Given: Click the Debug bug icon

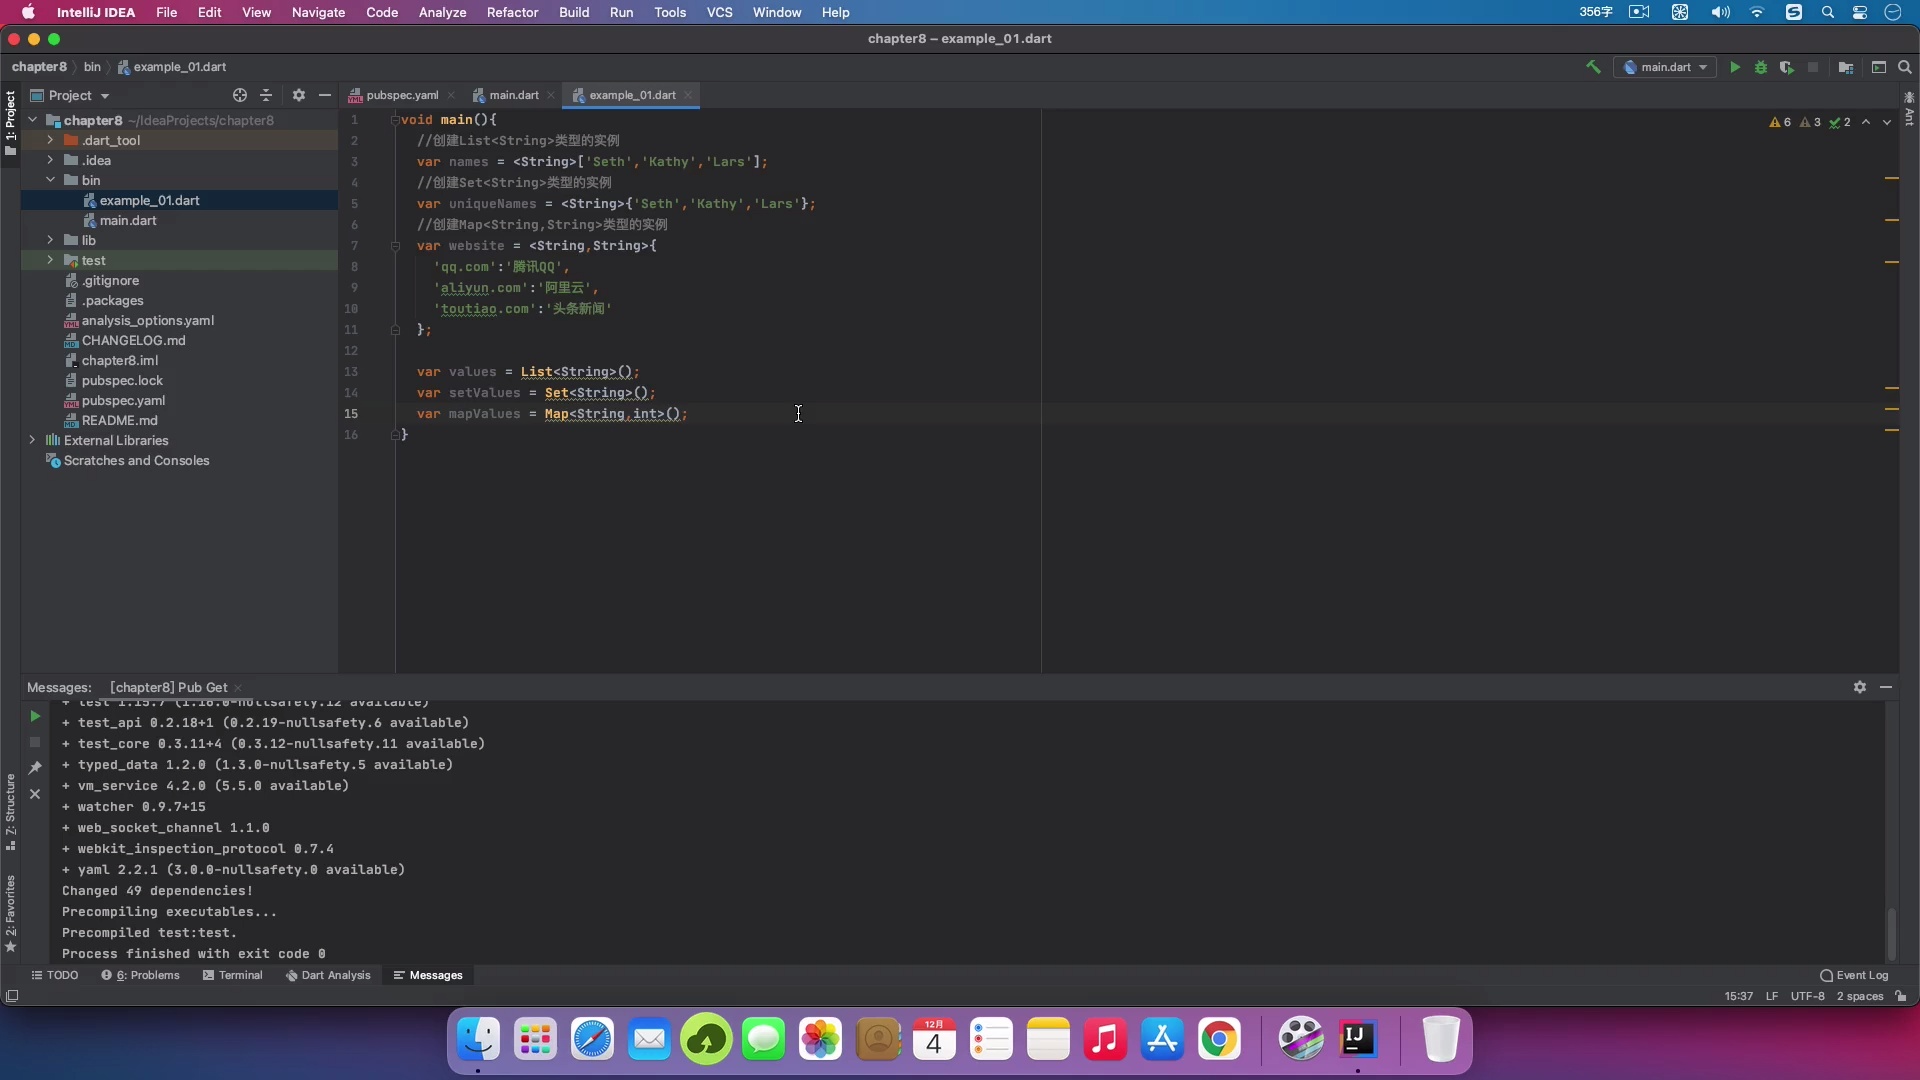Looking at the screenshot, I should [1761, 68].
